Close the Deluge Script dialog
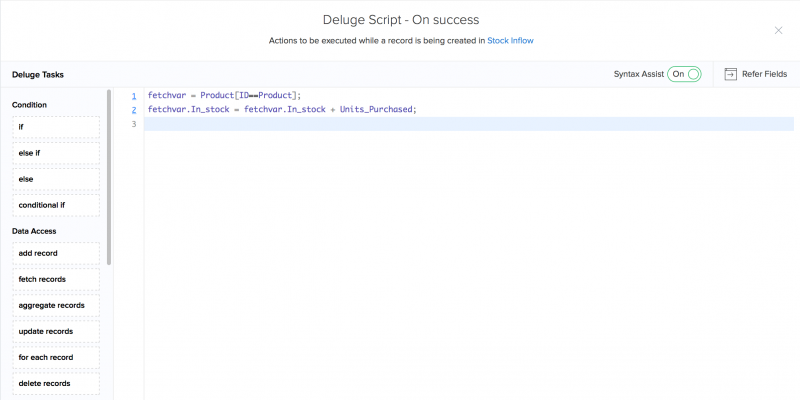The image size is (800, 400). [778, 30]
